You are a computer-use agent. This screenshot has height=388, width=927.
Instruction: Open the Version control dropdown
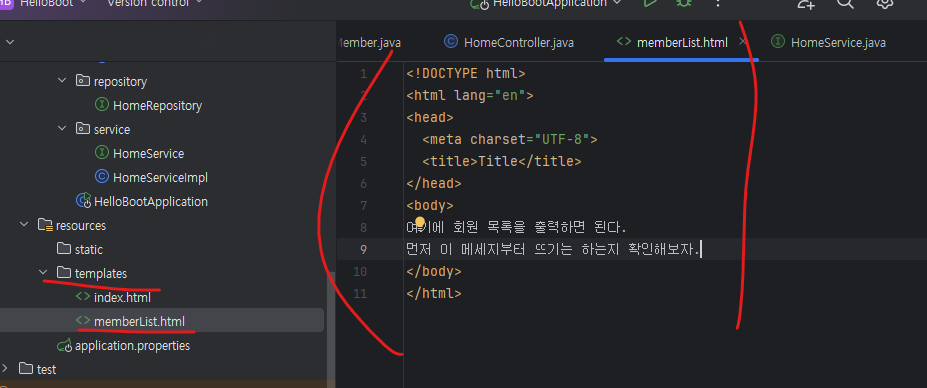(154, 3)
